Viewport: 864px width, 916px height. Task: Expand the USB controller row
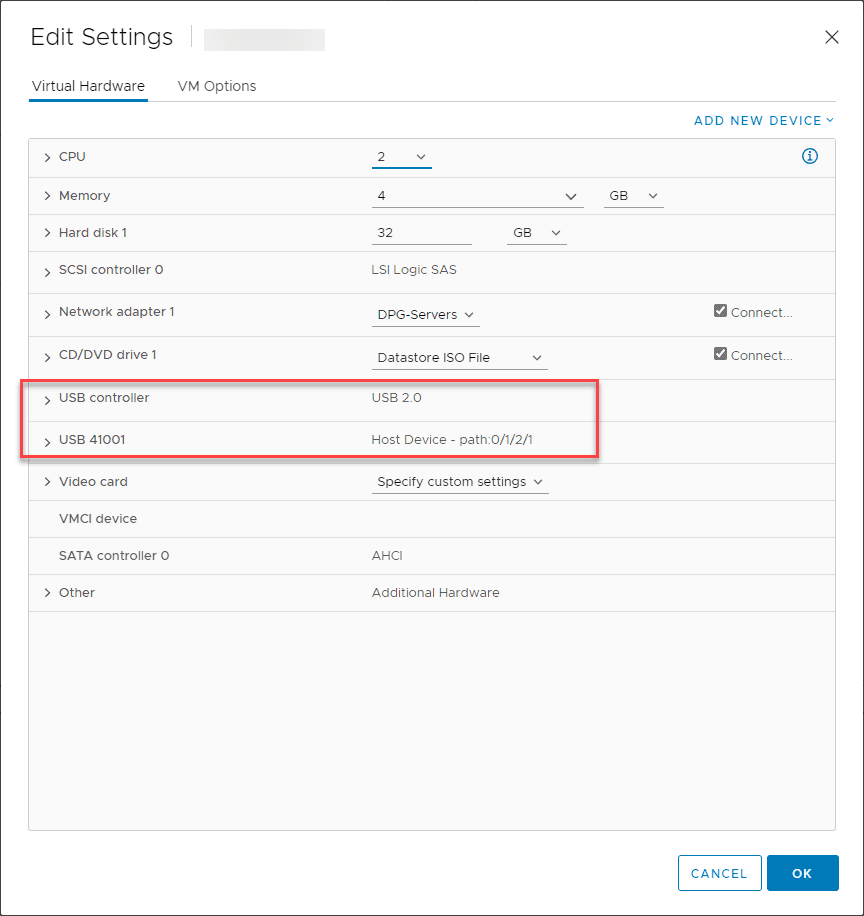pos(47,400)
